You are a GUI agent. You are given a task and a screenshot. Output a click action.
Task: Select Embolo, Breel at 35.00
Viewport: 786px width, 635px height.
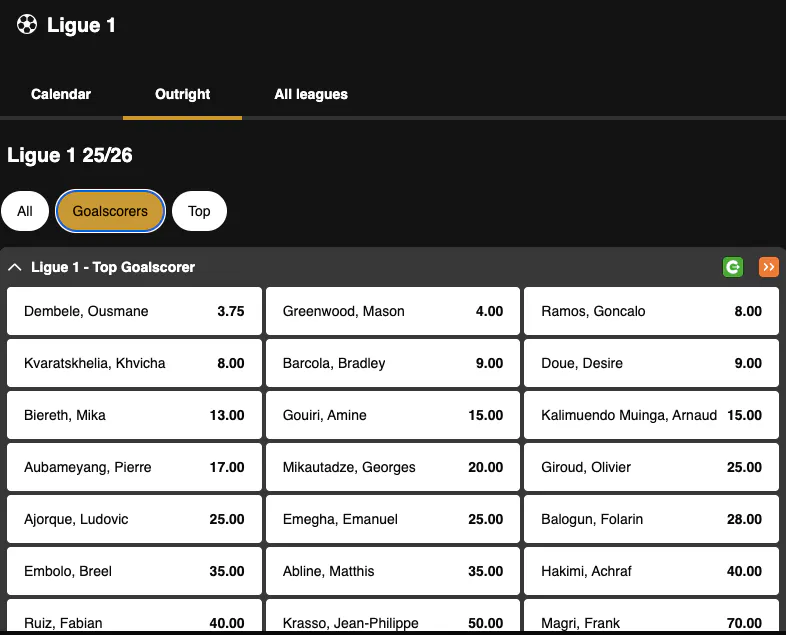(x=134, y=571)
